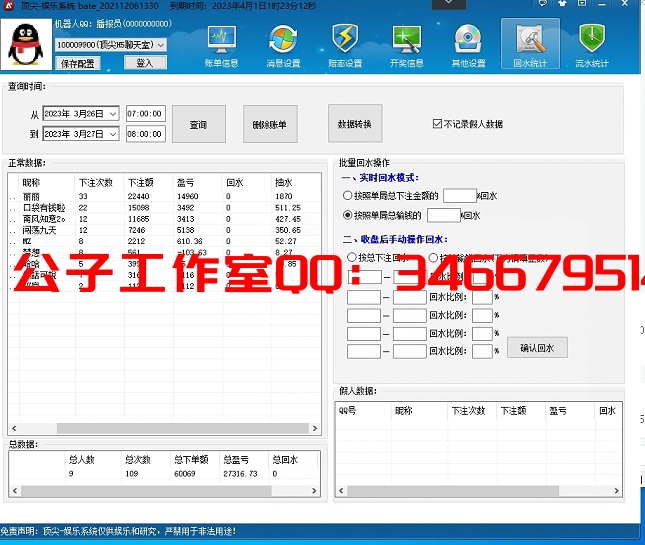This screenshot has width=645, height=545.
Task: Select the 南风知意 row
Action: pos(164,219)
